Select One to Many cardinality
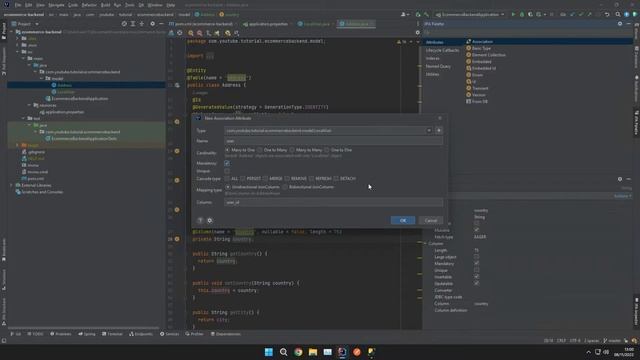Image resolution: width=640 pixels, height=360 pixels. 260,150
